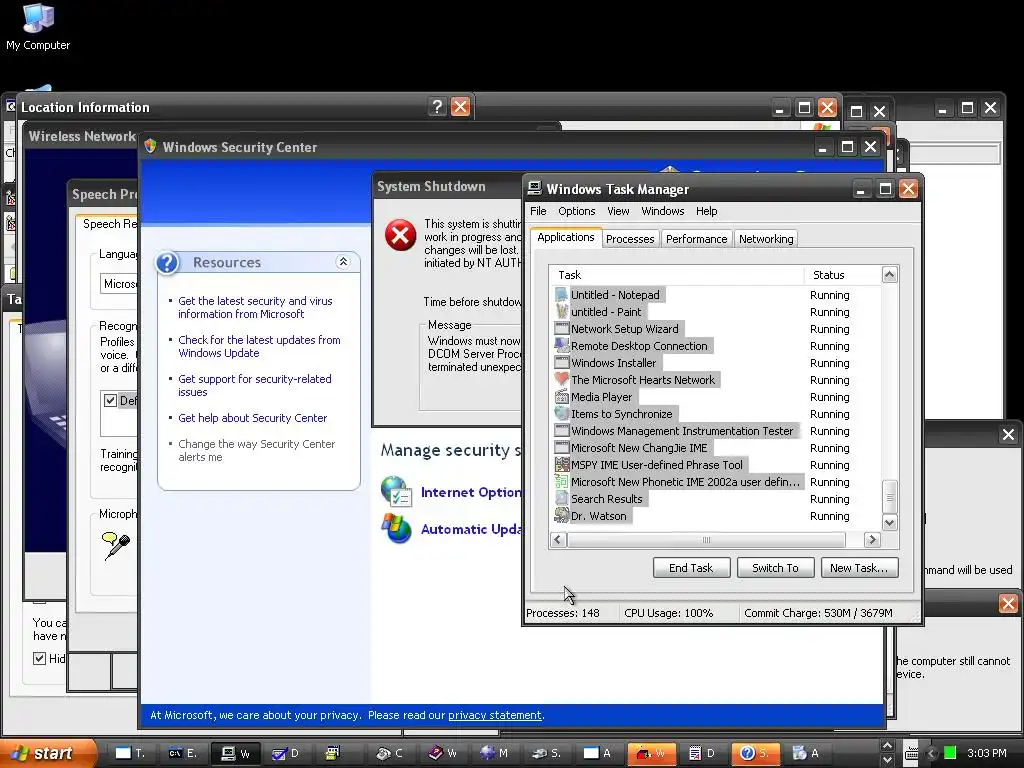Select 'Windows Management Instrumentation Tester' row
The image size is (1024, 768).
[x=717, y=430]
